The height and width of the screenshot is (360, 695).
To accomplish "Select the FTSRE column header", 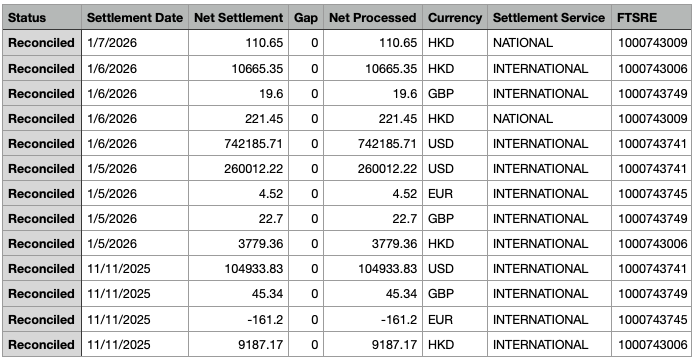I will pyautogui.click(x=652, y=18).
